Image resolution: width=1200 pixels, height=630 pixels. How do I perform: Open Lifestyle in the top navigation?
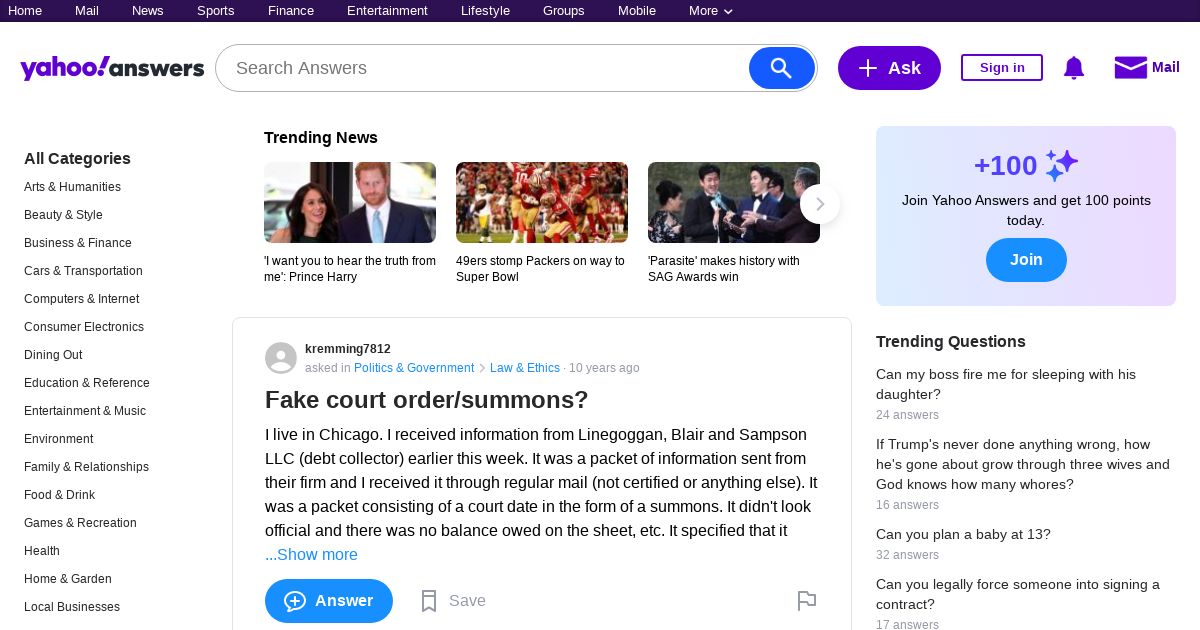point(485,11)
